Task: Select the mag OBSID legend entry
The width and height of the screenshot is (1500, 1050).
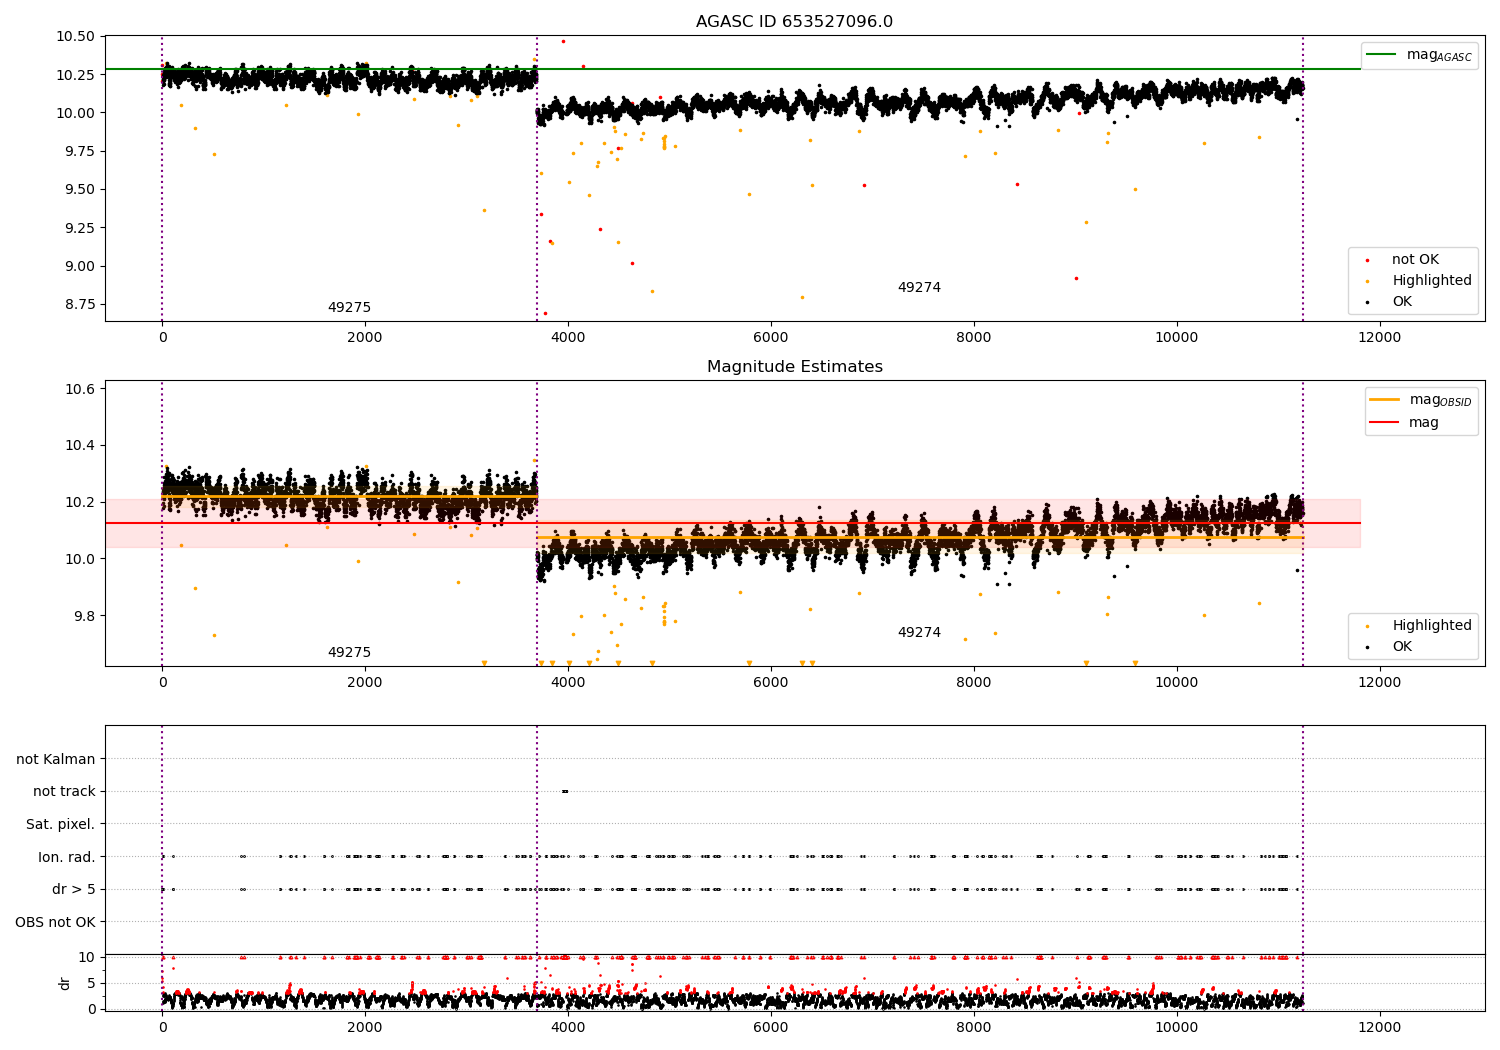Action: (1421, 400)
